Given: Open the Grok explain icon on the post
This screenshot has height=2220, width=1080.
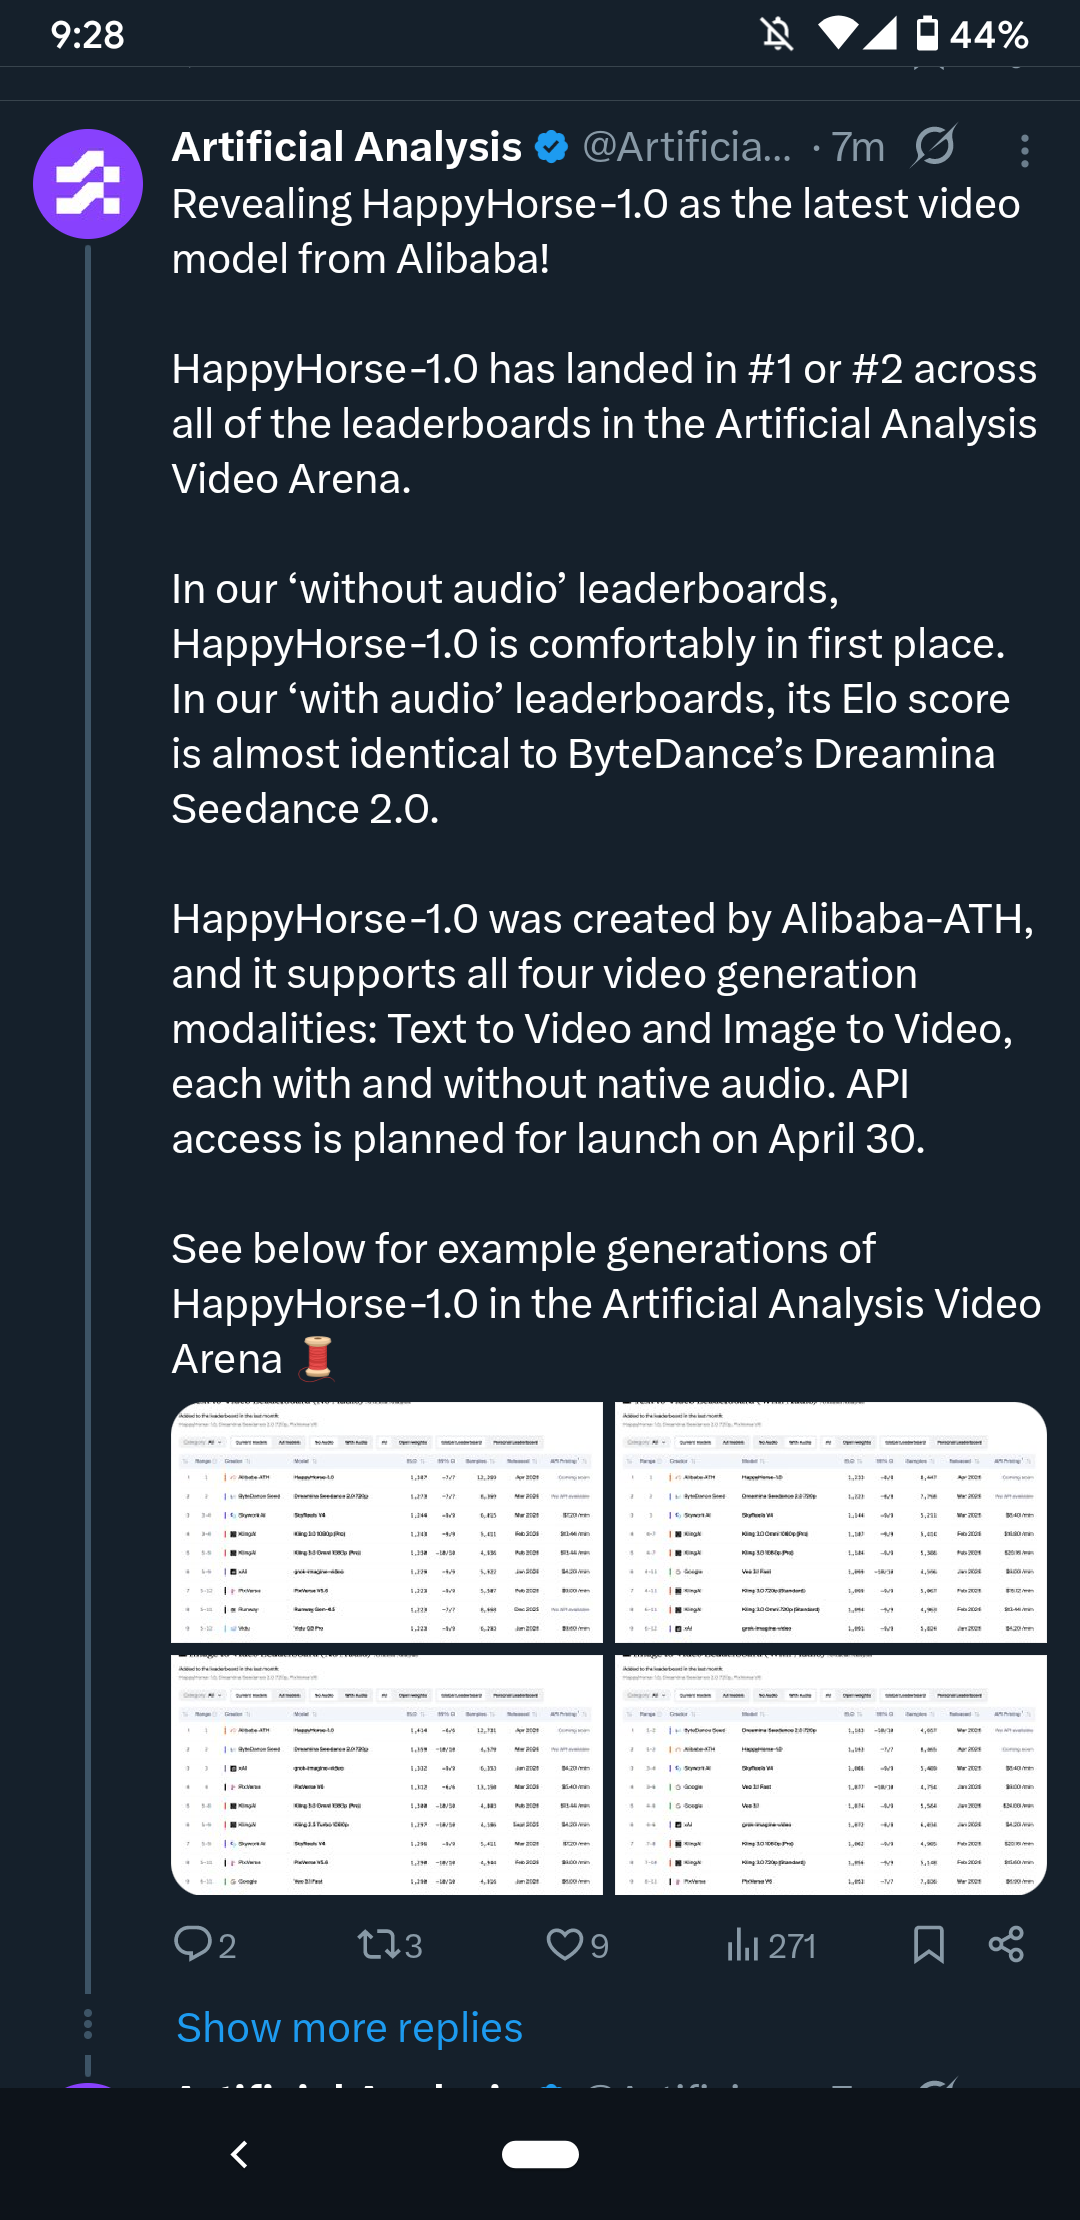Looking at the screenshot, I should 935,147.
